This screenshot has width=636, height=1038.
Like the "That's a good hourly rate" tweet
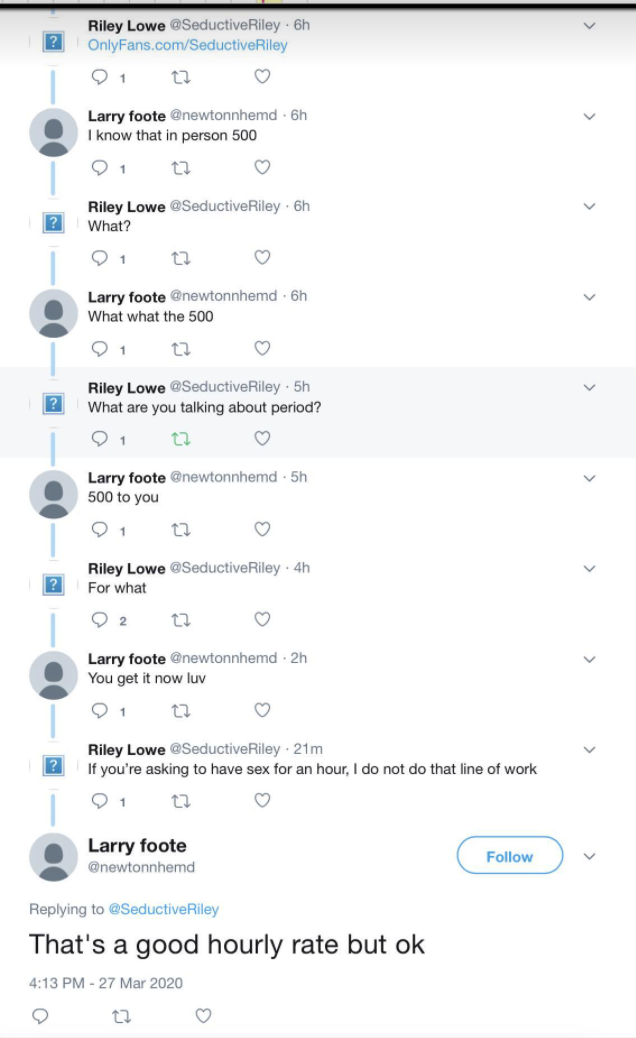[203, 1016]
